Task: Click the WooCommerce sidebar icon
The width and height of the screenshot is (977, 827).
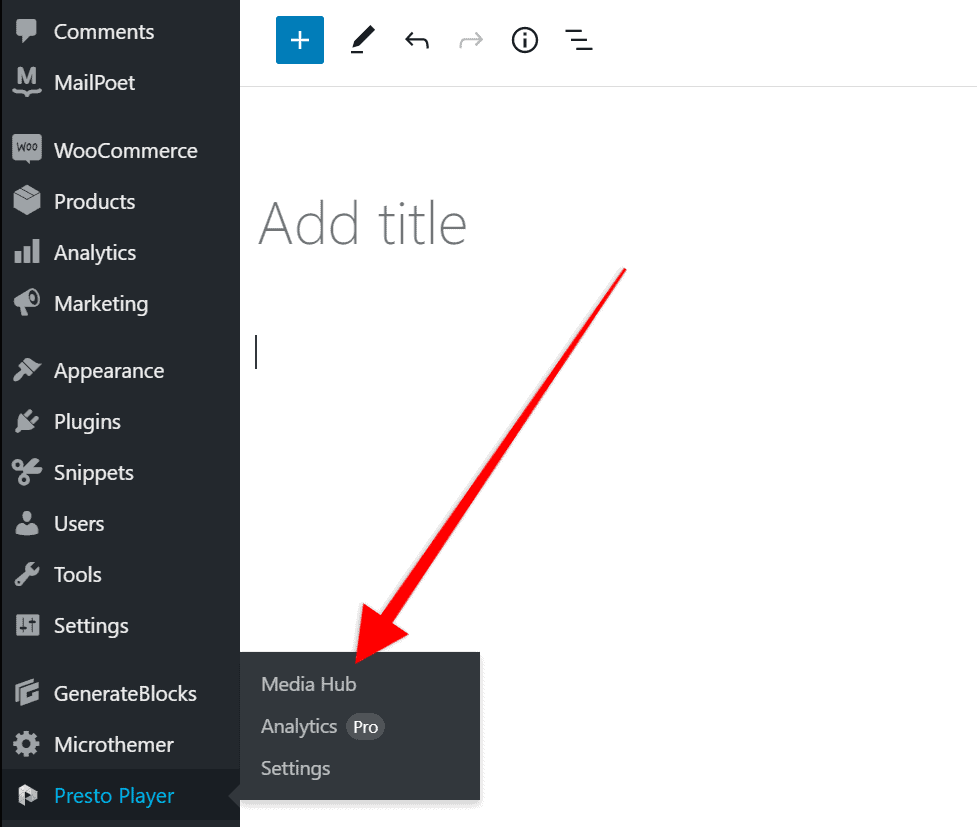Action: [x=25, y=149]
